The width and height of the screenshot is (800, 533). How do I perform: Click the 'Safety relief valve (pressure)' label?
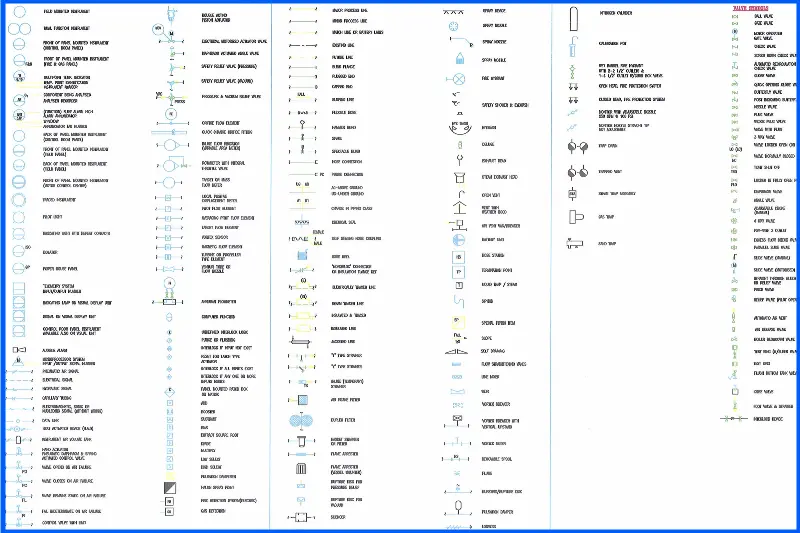tap(229, 66)
